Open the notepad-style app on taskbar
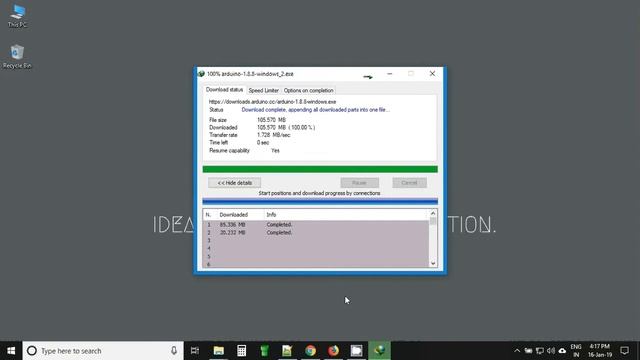Screen dimensions: 640x360 [287, 351]
